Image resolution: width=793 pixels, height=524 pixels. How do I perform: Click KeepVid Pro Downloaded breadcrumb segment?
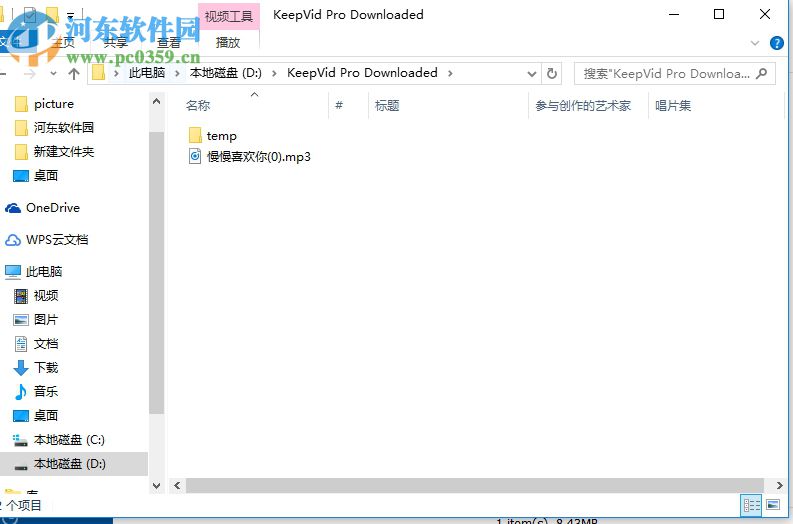(x=362, y=73)
